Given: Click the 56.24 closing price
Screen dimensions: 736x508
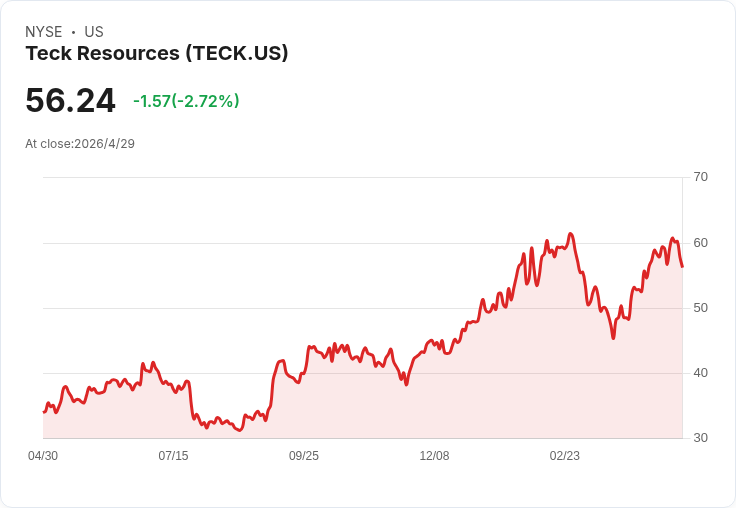Looking at the screenshot, I should (x=70, y=100).
